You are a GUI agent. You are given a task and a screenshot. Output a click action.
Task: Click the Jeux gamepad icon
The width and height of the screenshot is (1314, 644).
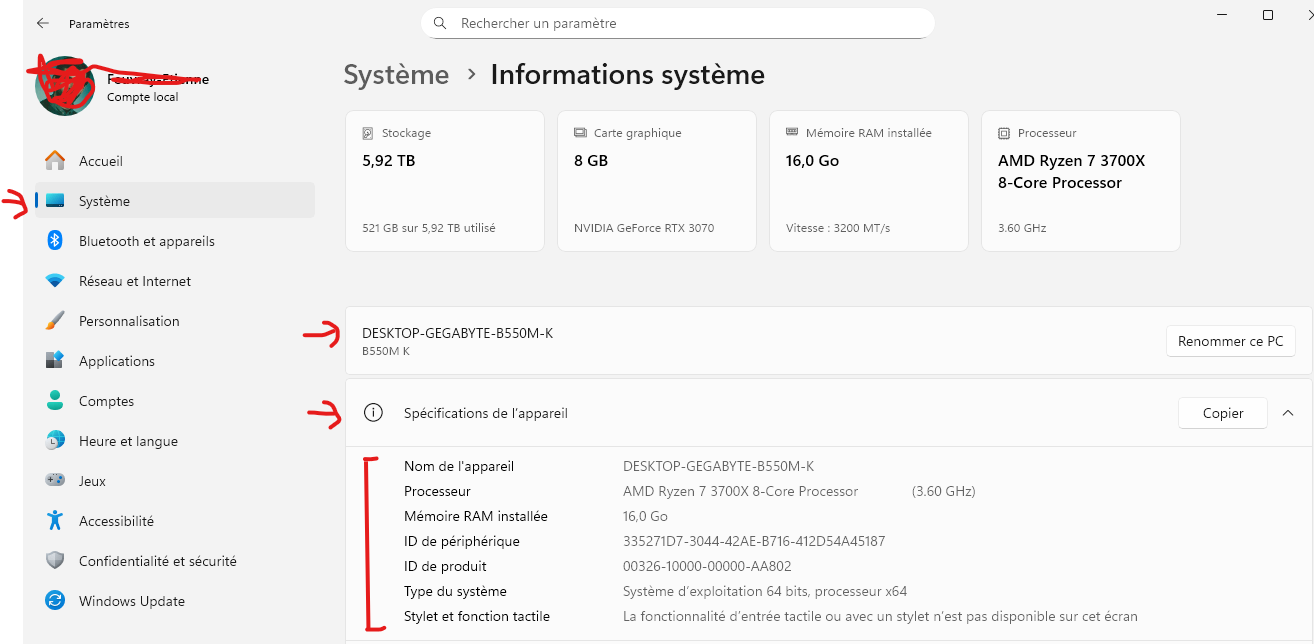55,481
